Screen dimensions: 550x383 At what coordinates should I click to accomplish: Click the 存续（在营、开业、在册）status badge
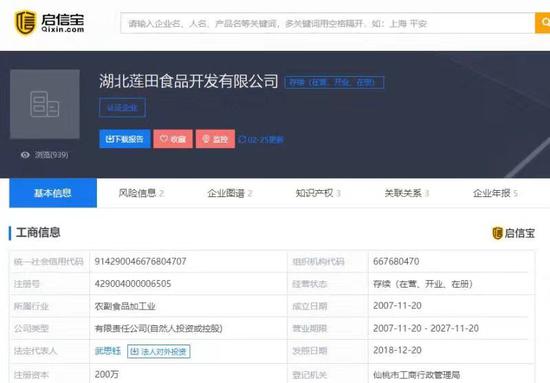tap(334, 82)
